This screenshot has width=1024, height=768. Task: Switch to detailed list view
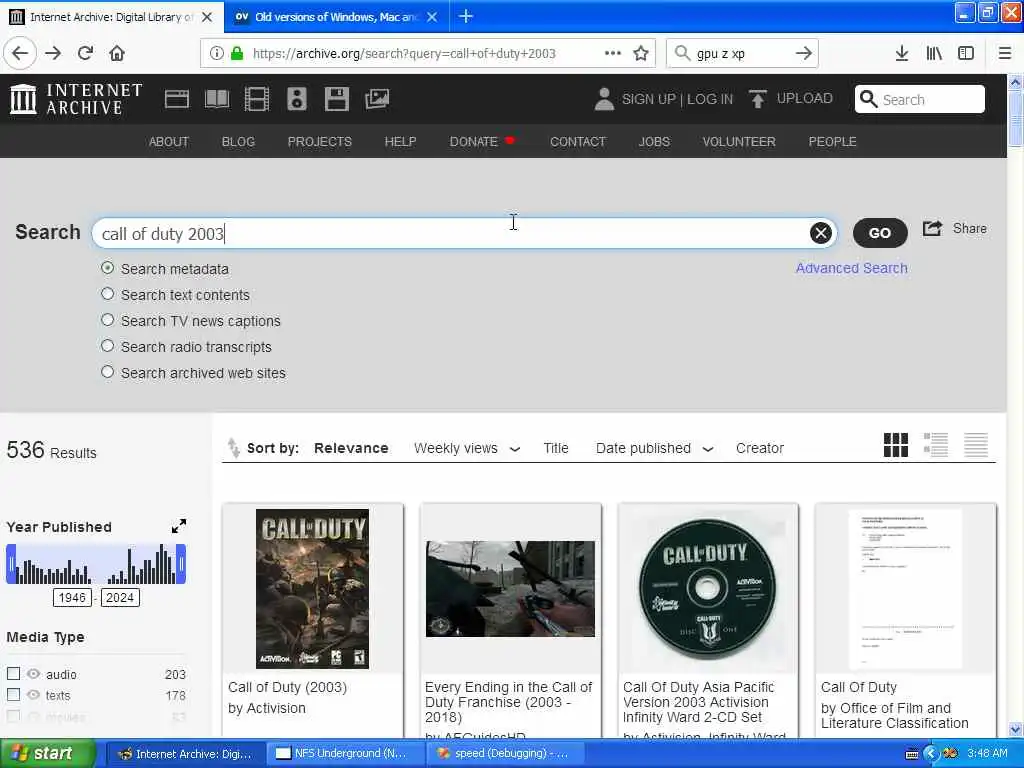tap(936, 445)
